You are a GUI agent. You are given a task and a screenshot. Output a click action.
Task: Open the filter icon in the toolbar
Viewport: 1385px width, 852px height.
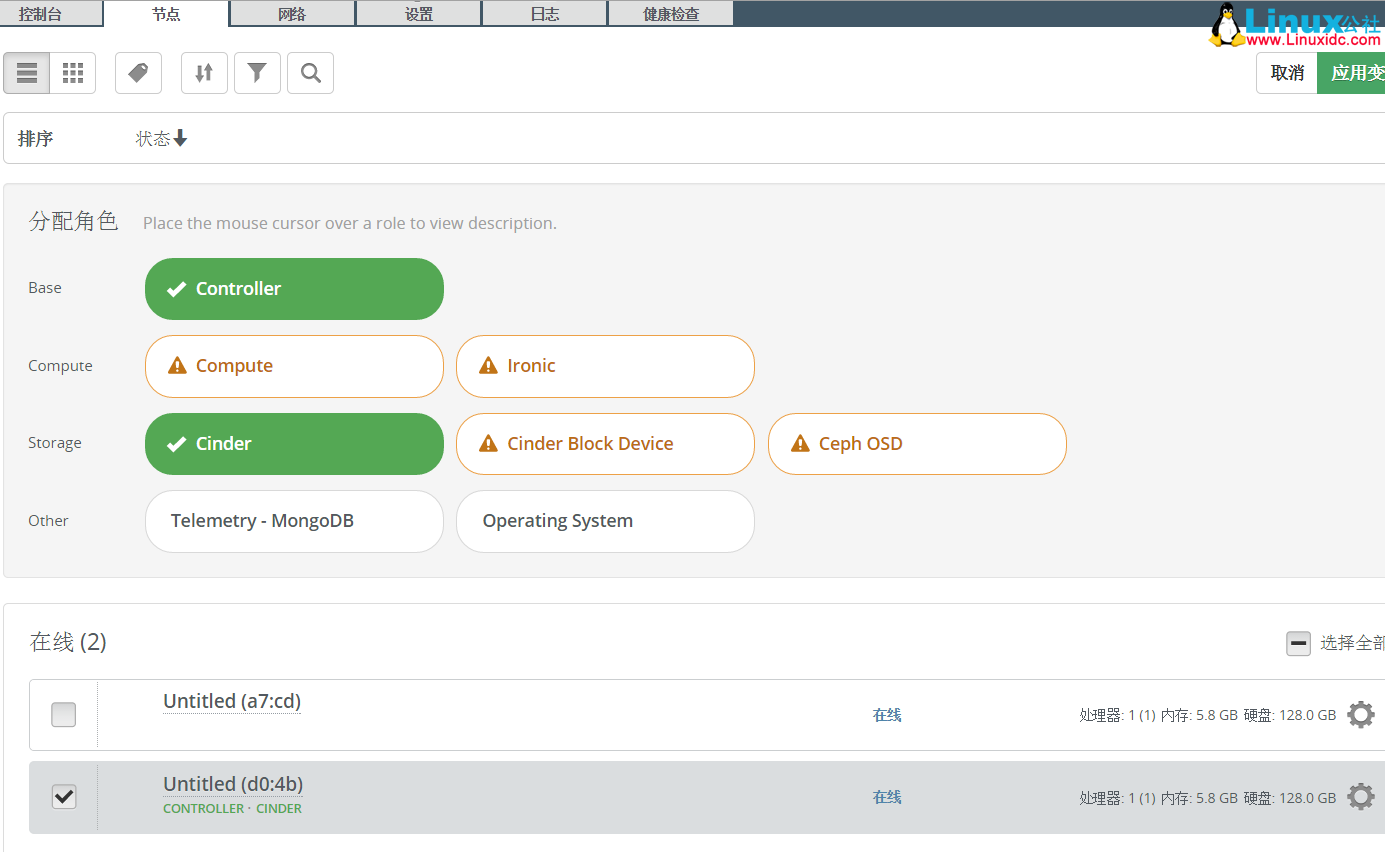[257, 72]
